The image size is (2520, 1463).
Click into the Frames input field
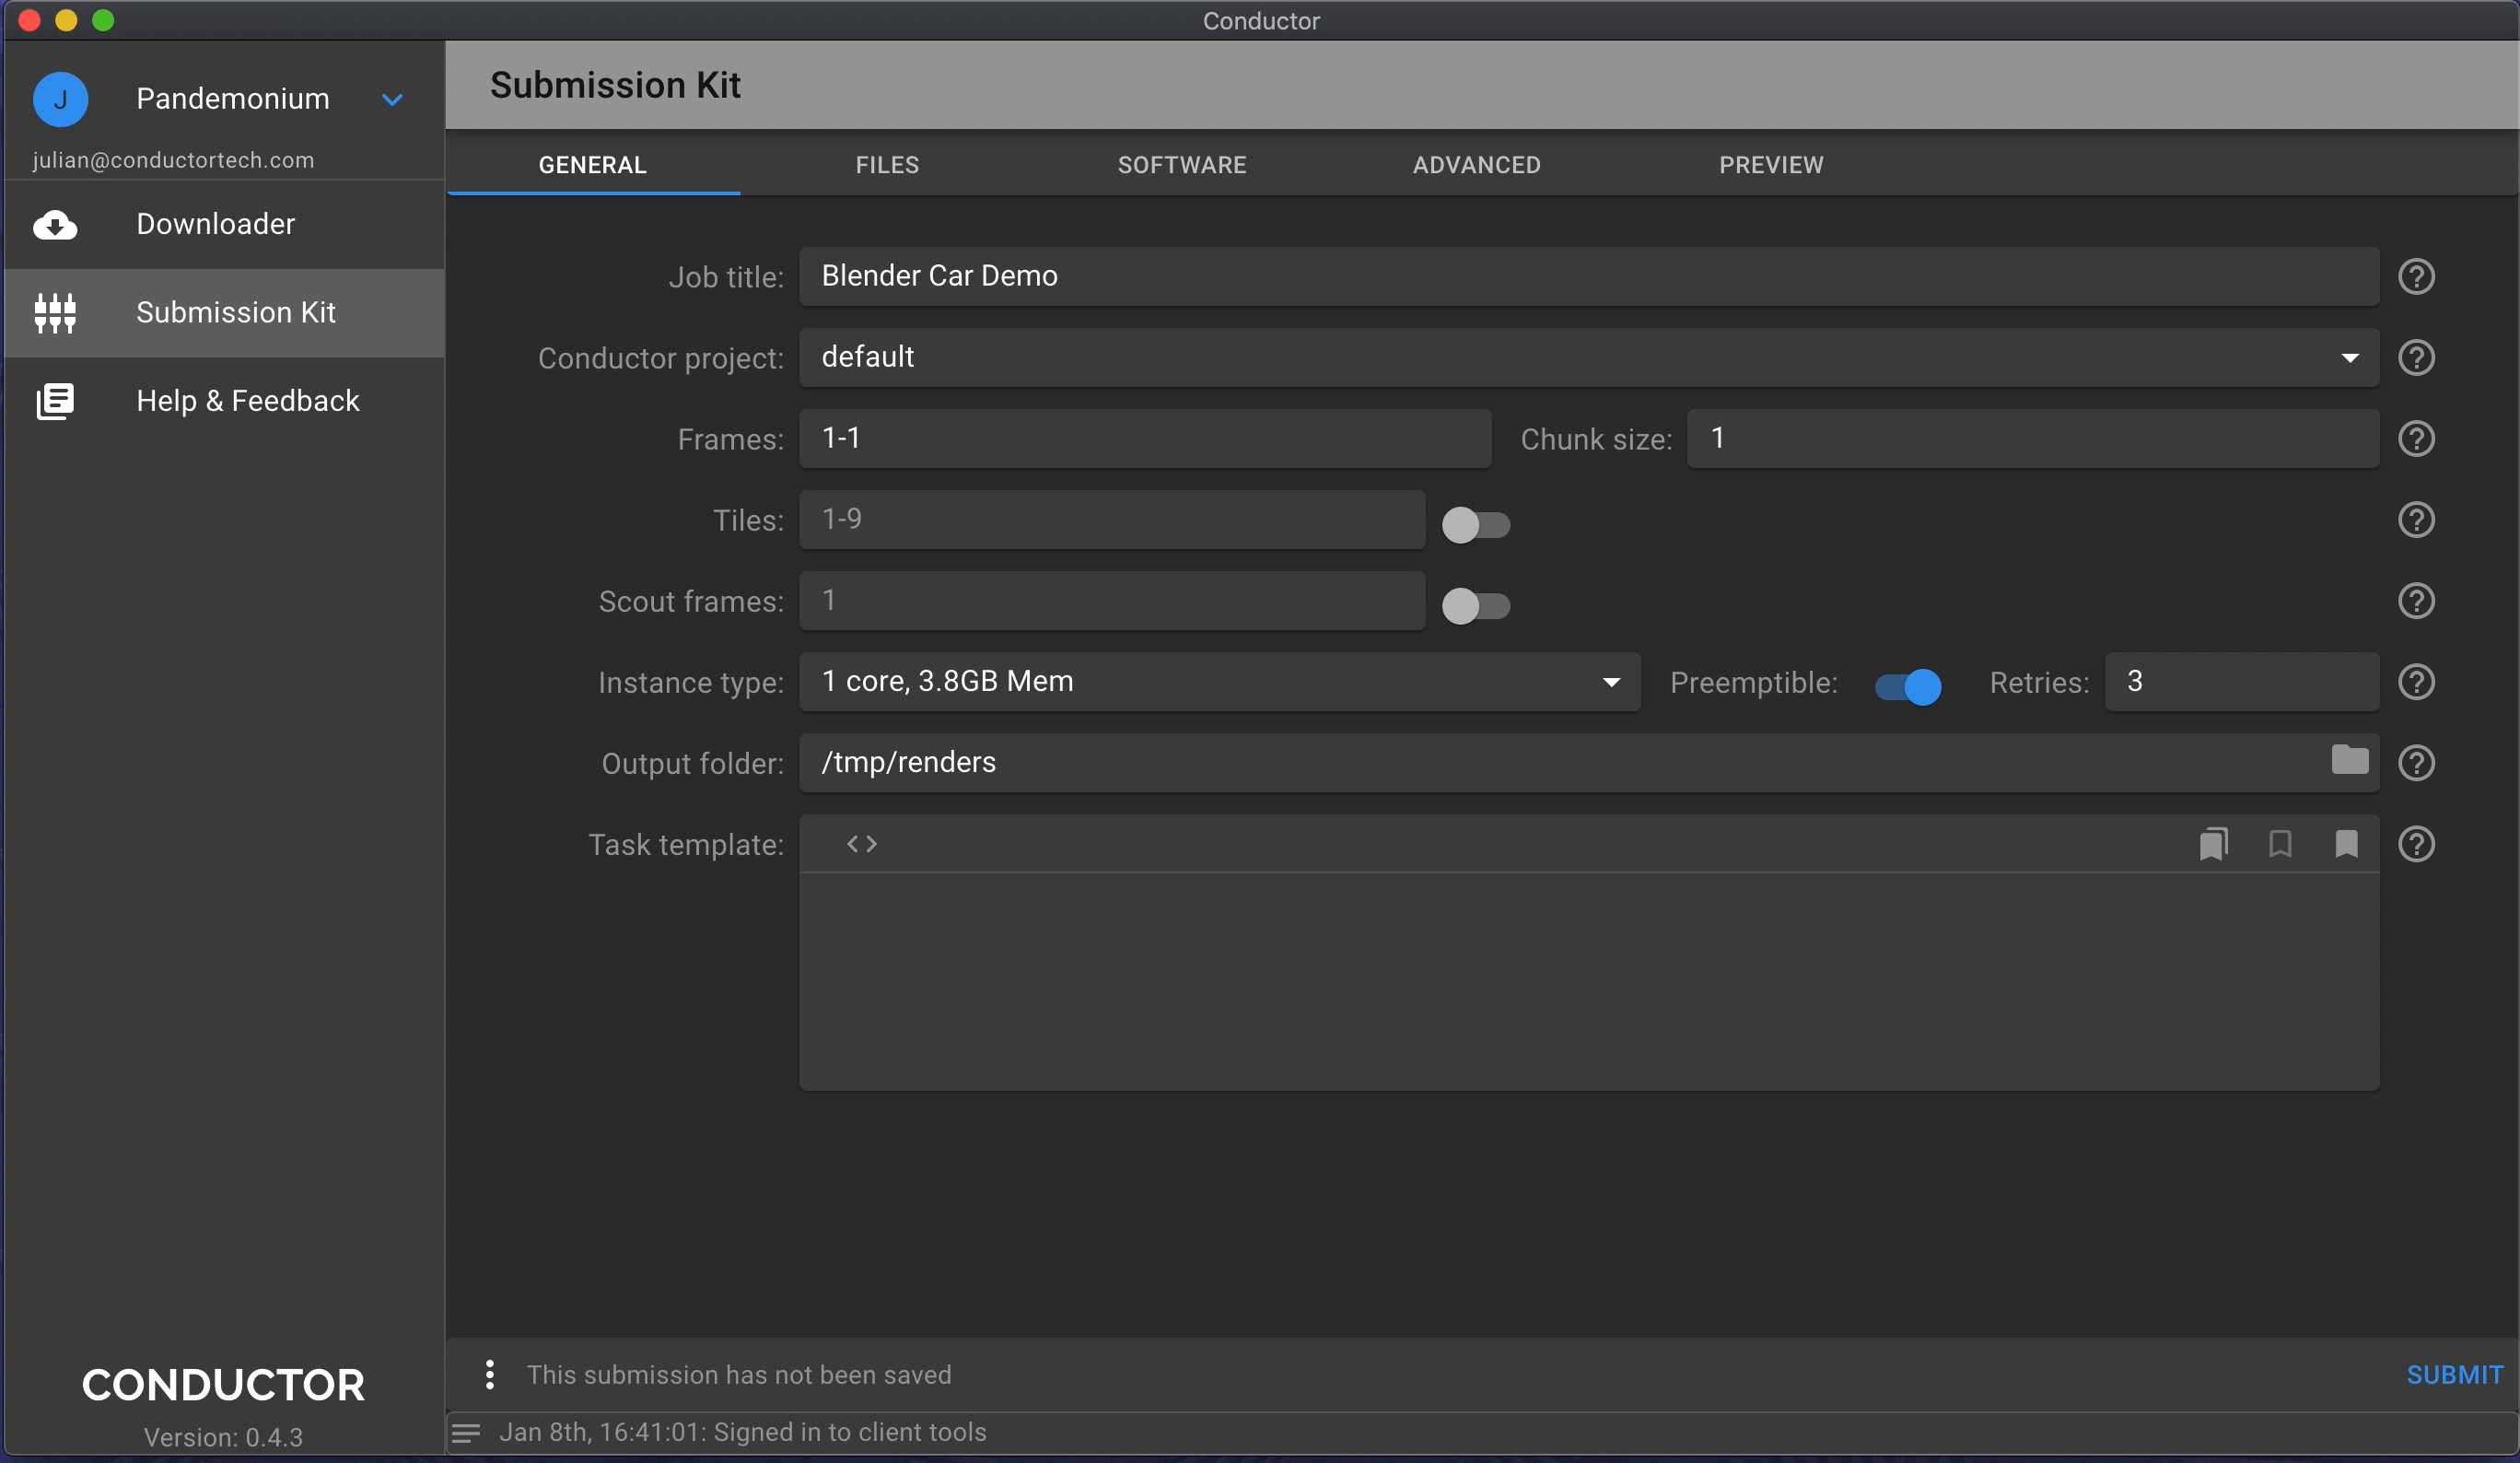point(1144,438)
